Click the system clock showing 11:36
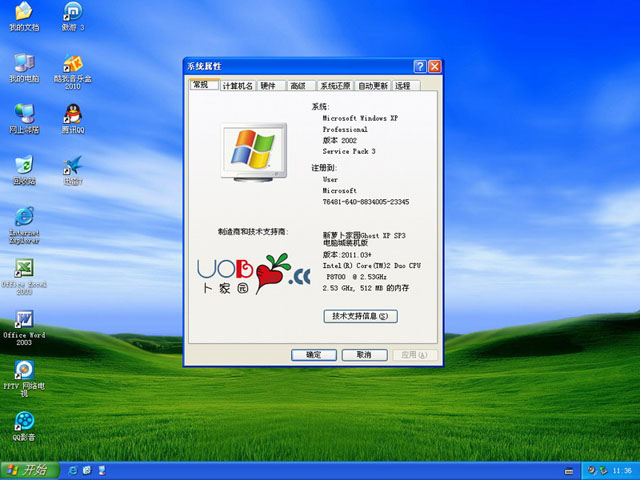640x480 pixels. pos(622,471)
